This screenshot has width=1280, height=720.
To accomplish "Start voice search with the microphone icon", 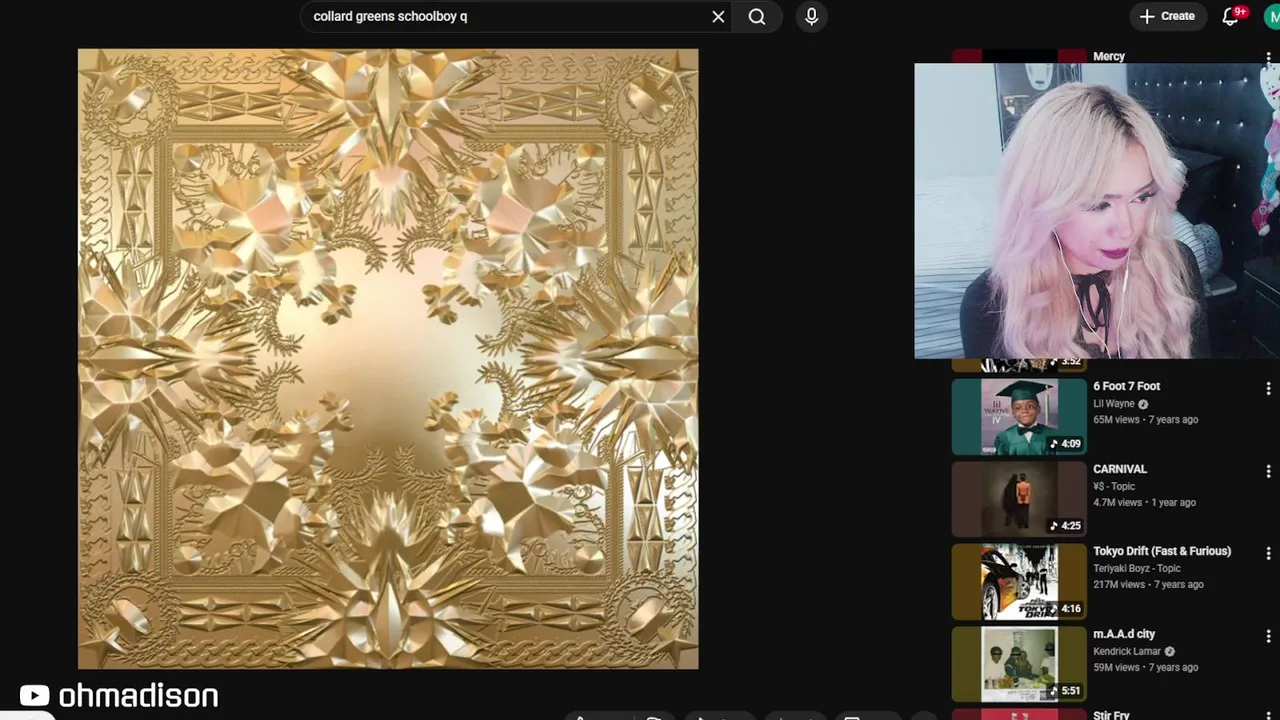I will click(x=811, y=16).
